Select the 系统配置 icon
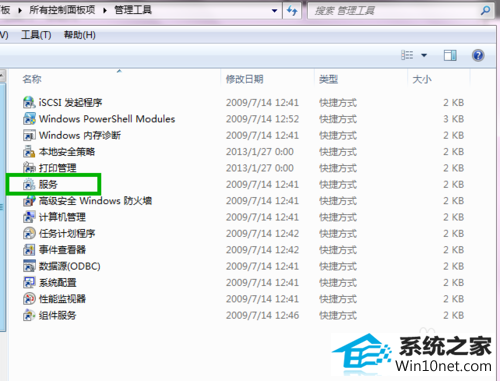 pos(29,282)
